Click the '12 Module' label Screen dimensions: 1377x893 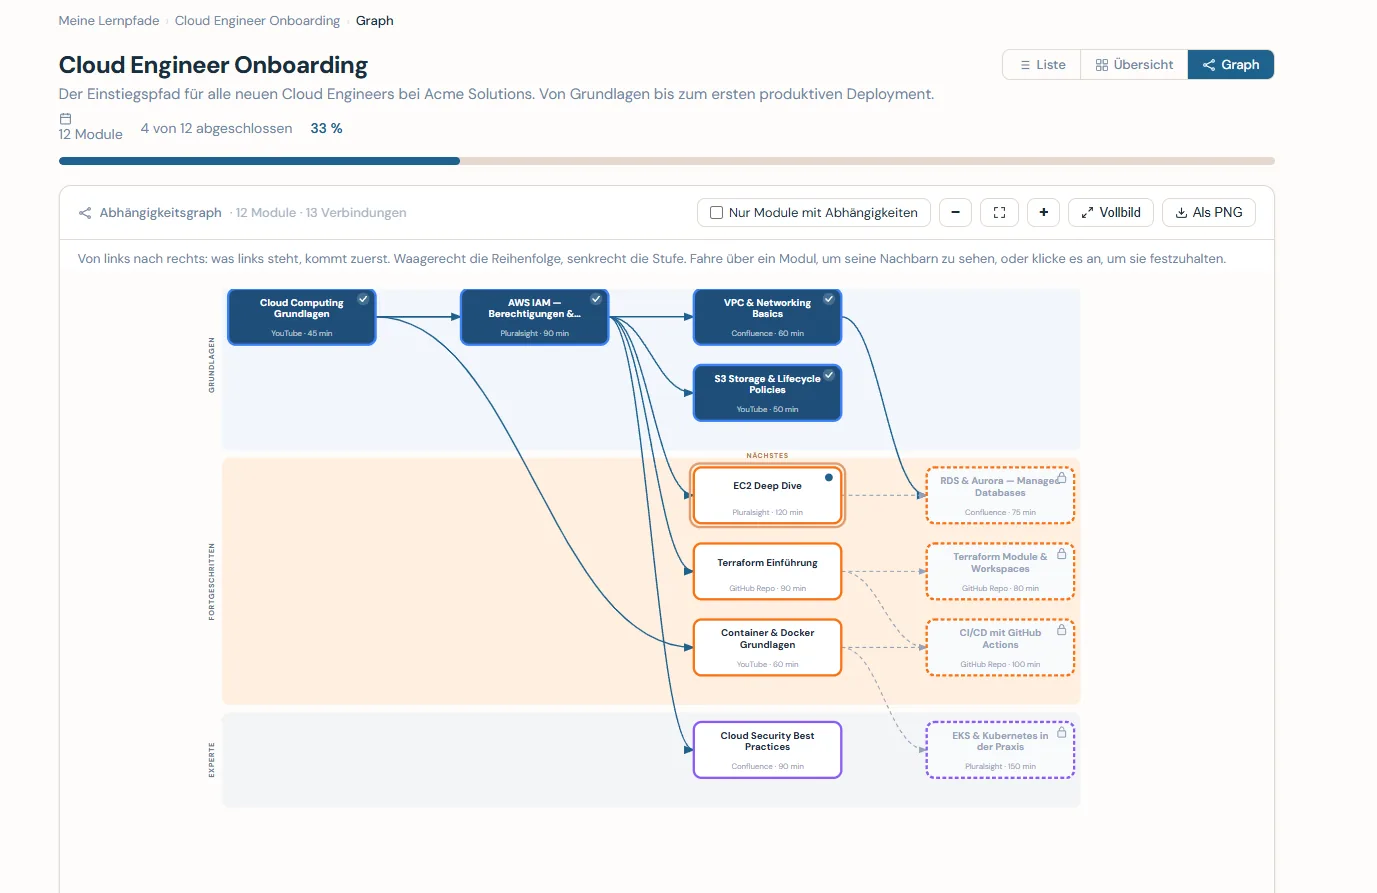90,134
